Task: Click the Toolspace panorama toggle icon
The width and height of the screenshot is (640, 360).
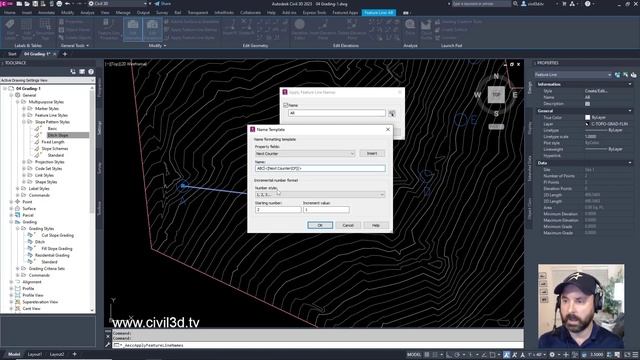Action: coord(82,72)
